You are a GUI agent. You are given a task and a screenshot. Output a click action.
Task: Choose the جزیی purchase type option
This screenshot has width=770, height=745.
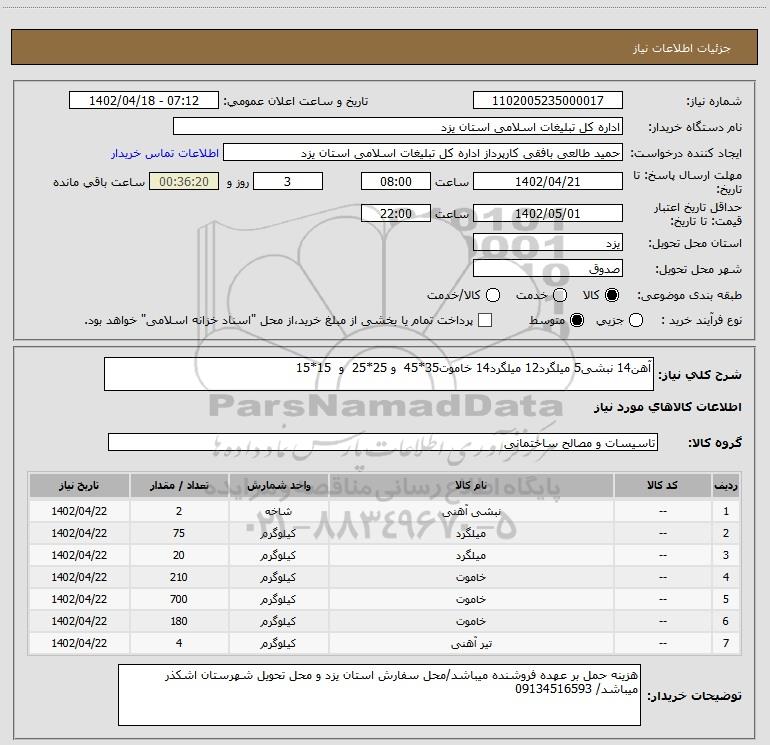[636, 320]
